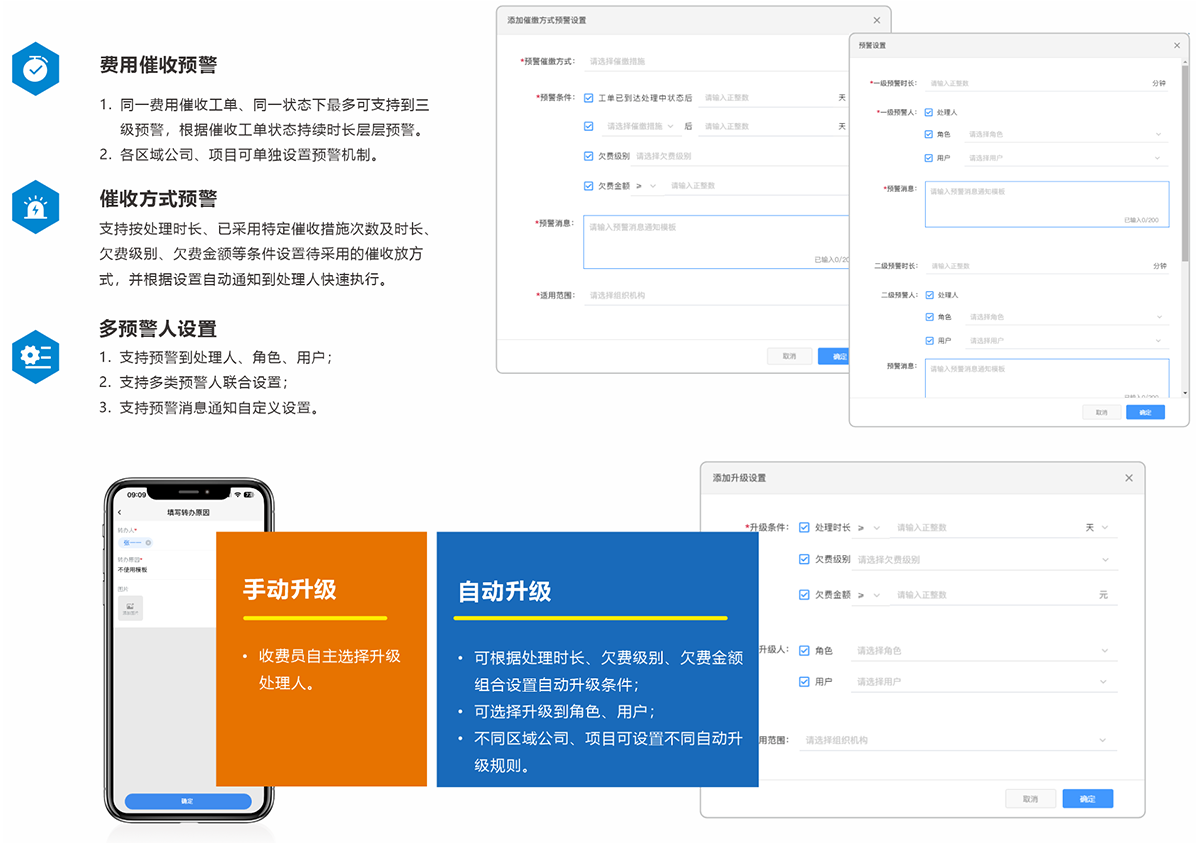Tap the add picture icon on phone
The height and width of the screenshot is (843, 1200).
click(130, 608)
